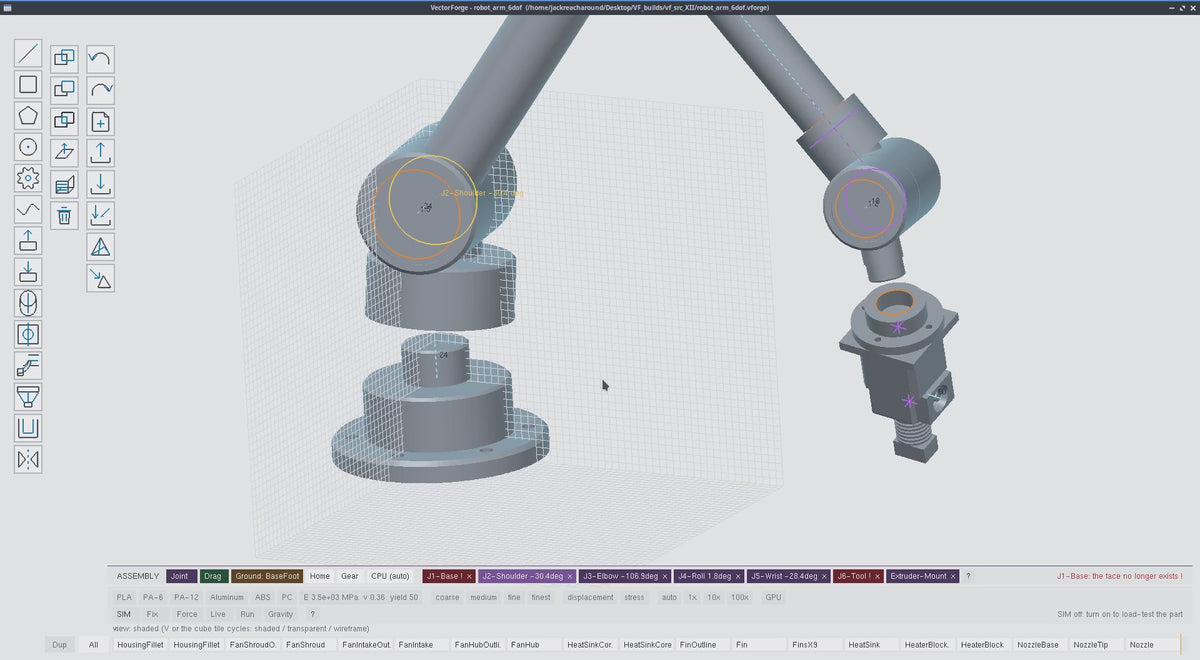The image size is (1200, 660).
Task: Select the FanHub feature
Action: coord(533,645)
